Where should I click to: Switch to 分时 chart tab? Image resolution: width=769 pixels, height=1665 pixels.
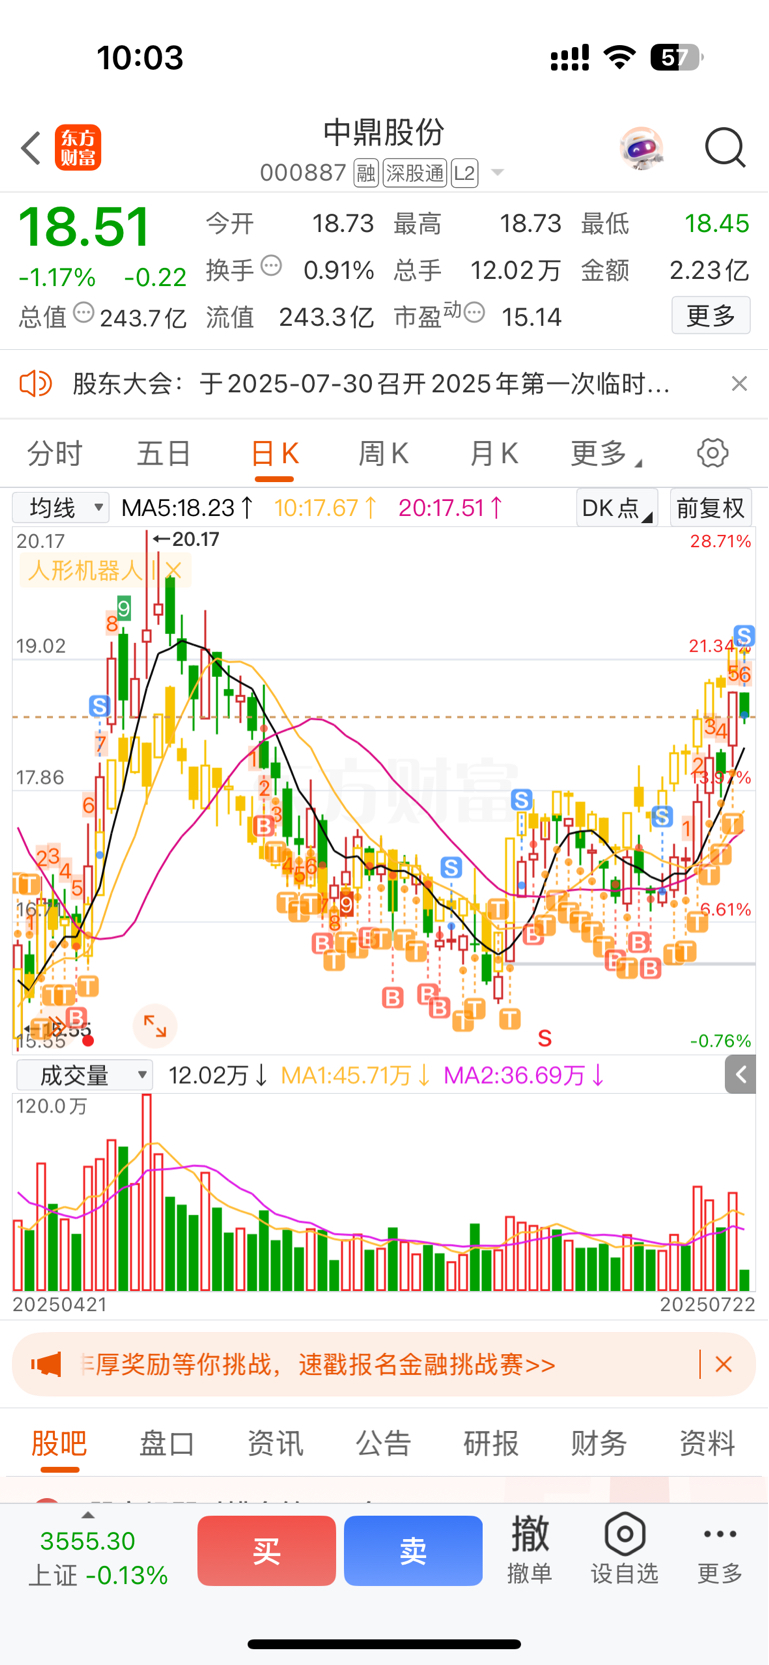(55, 454)
